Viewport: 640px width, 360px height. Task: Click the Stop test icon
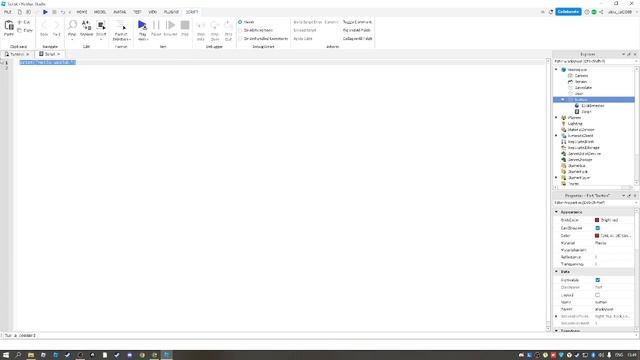point(185,25)
